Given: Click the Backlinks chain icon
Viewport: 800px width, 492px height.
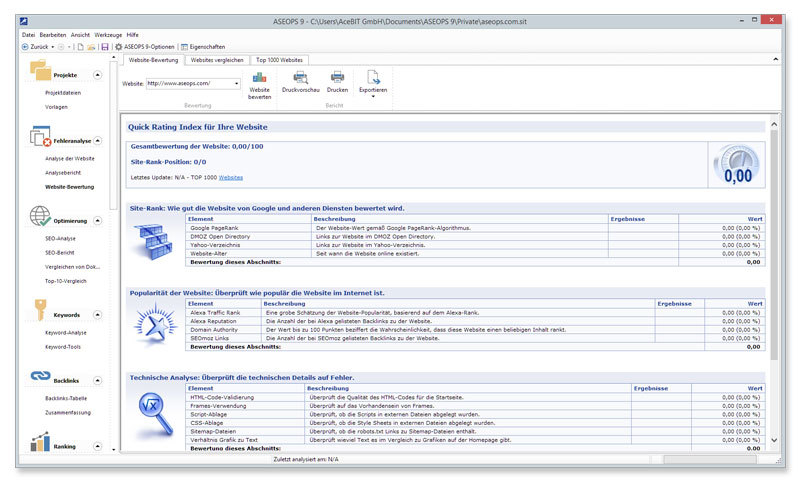Looking at the screenshot, I should click(40, 376).
